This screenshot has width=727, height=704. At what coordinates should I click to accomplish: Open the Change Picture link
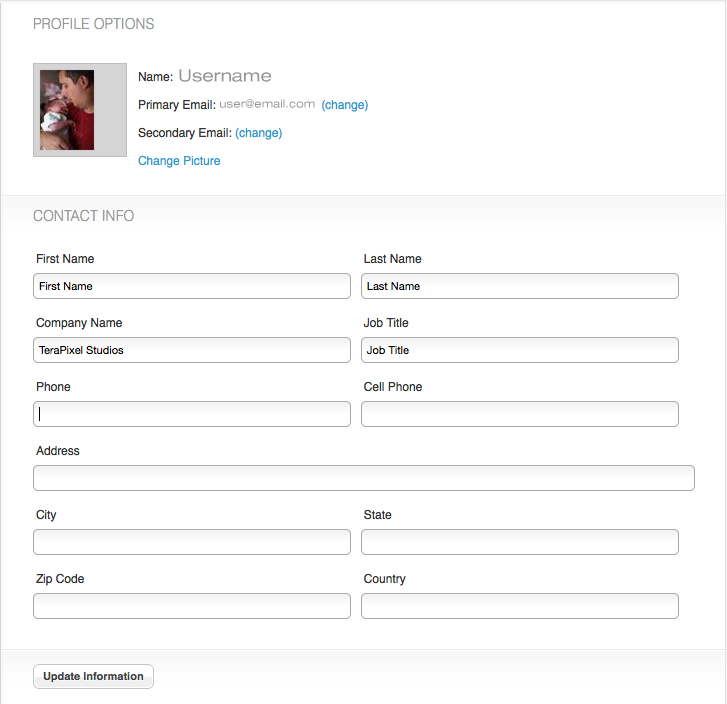179,161
